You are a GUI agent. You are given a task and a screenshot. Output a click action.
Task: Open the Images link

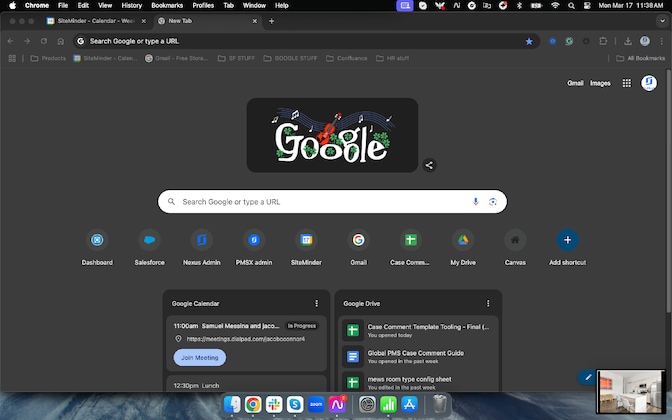click(x=600, y=83)
